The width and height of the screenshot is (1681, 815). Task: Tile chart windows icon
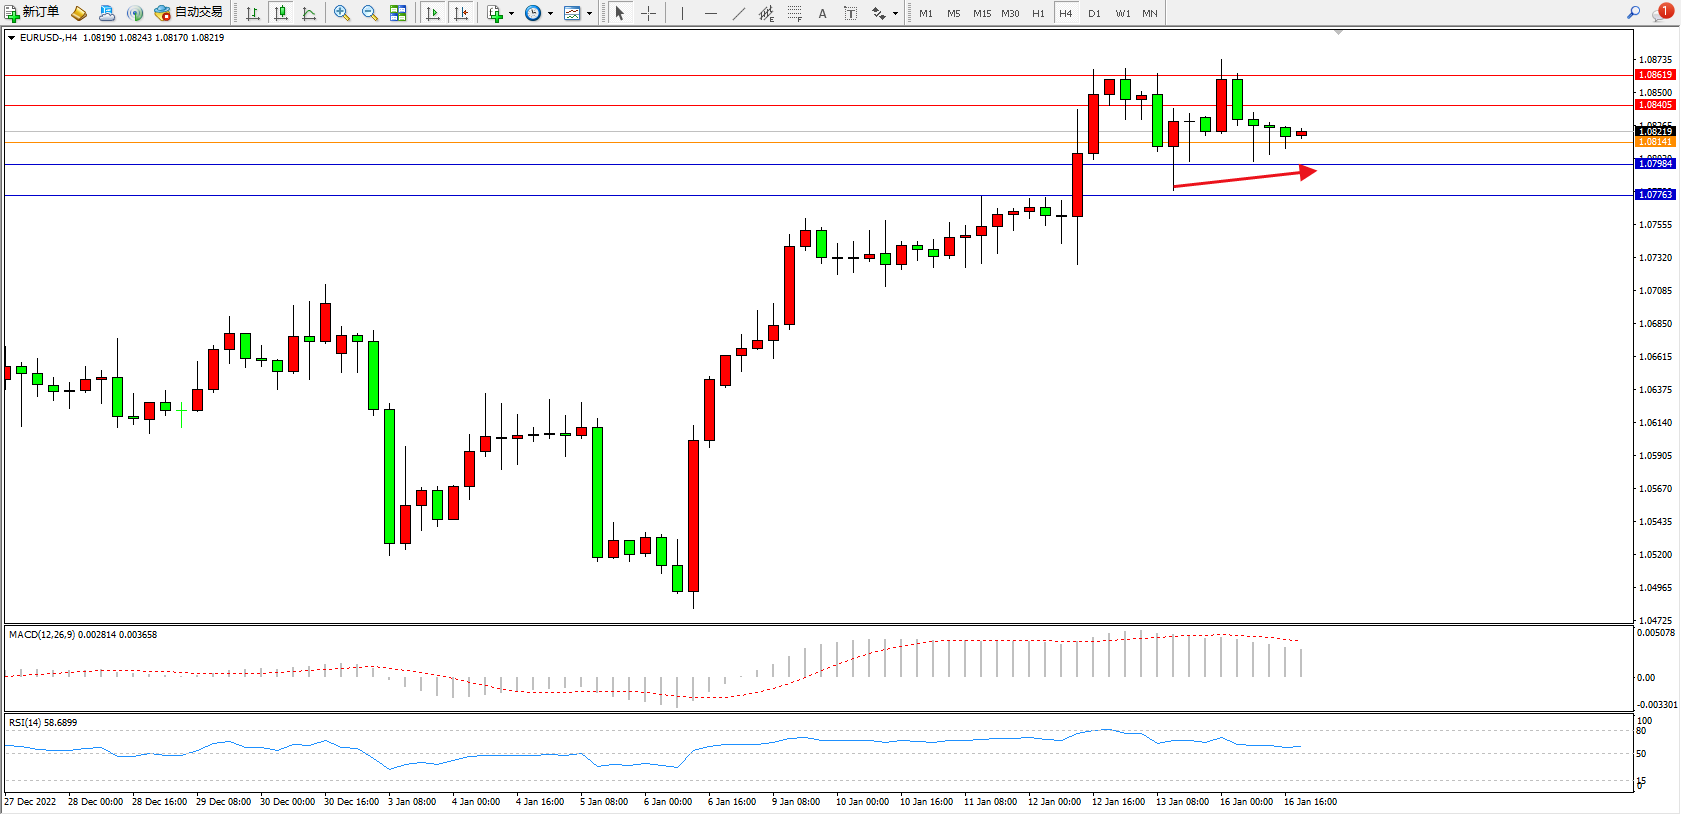click(x=398, y=13)
